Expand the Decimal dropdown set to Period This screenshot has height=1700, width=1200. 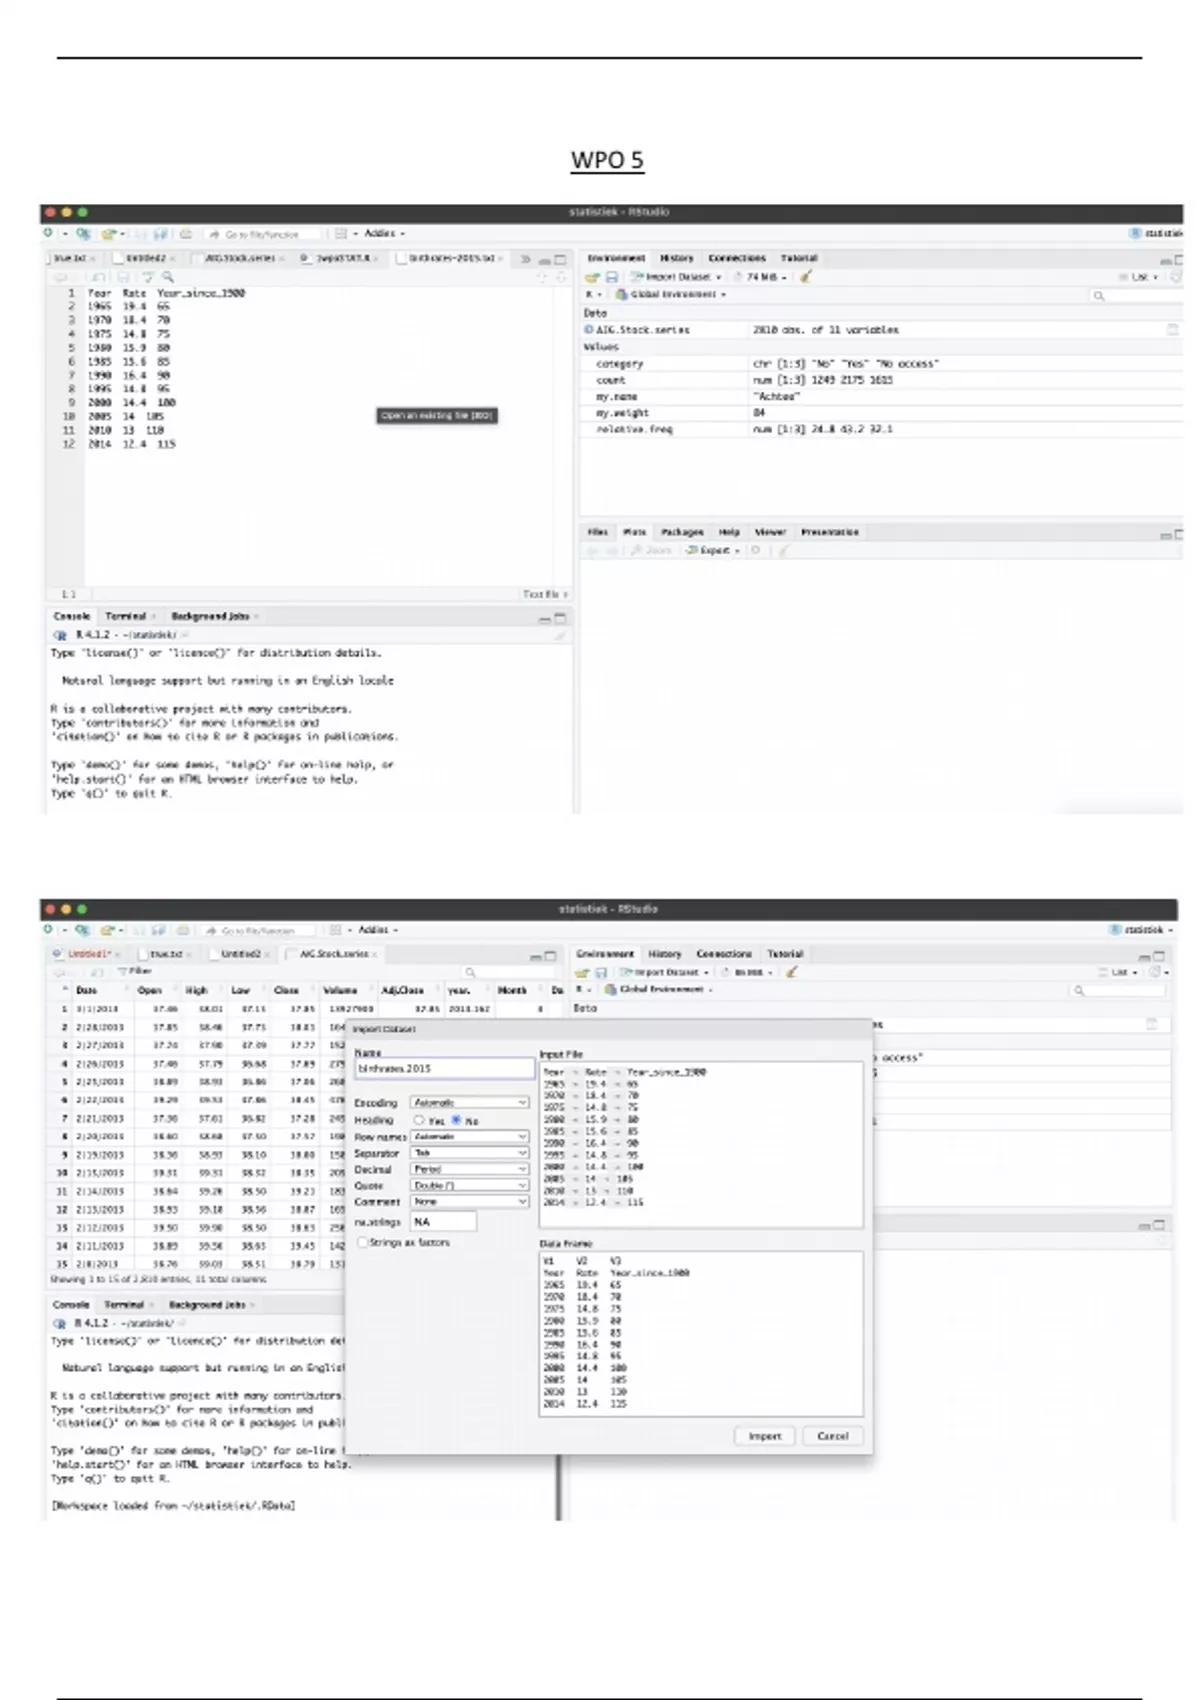(x=469, y=1169)
